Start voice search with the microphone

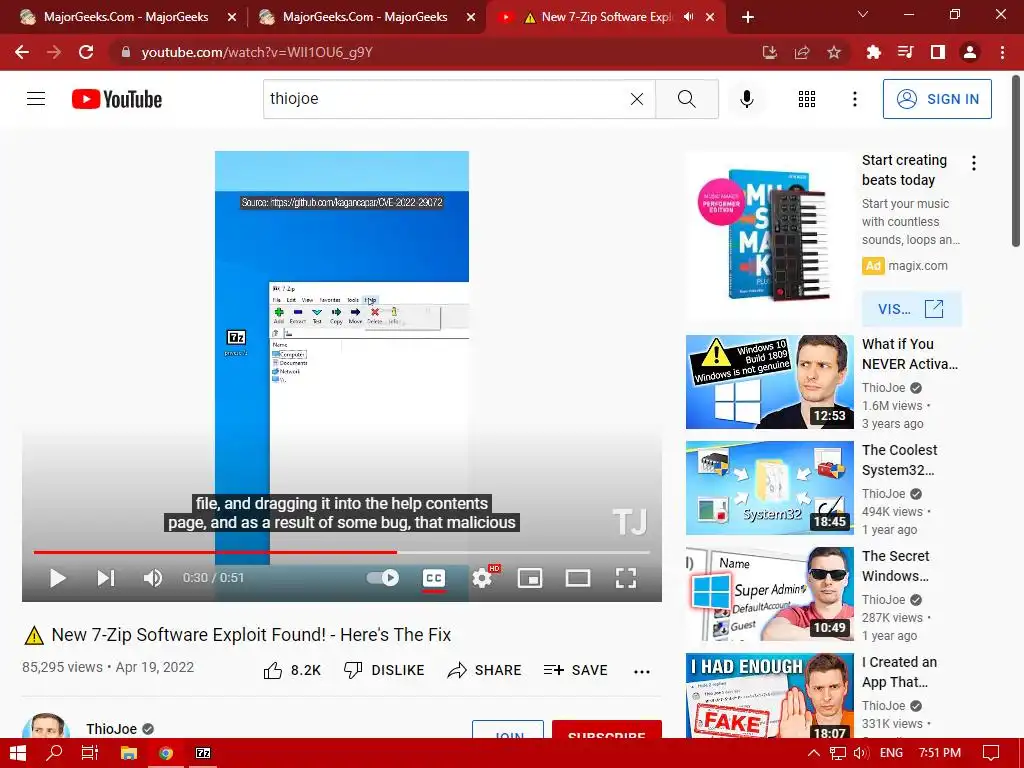(x=746, y=99)
